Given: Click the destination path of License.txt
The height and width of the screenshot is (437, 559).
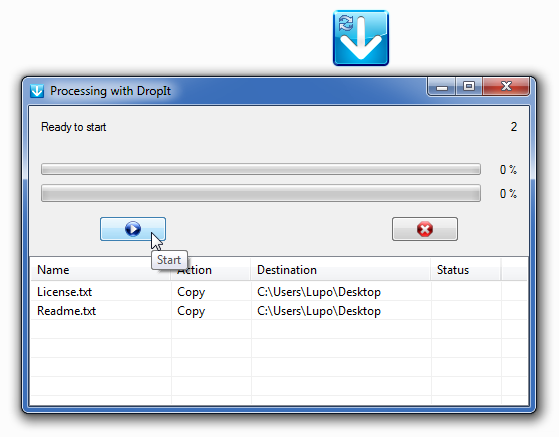Looking at the screenshot, I should tap(319, 292).
